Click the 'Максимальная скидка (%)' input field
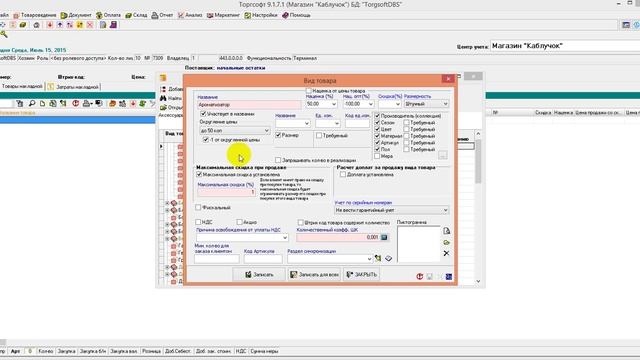This screenshot has height=360, width=640. click(x=227, y=192)
